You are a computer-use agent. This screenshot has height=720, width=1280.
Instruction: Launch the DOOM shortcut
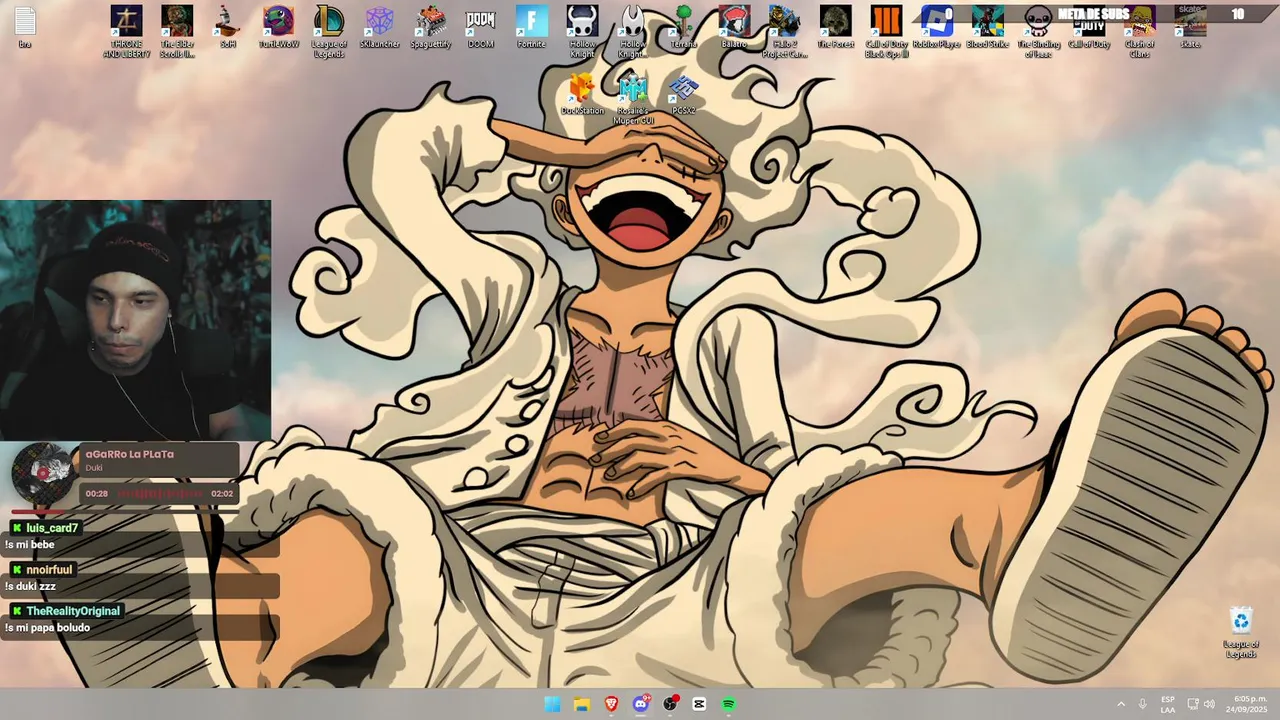(x=481, y=27)
